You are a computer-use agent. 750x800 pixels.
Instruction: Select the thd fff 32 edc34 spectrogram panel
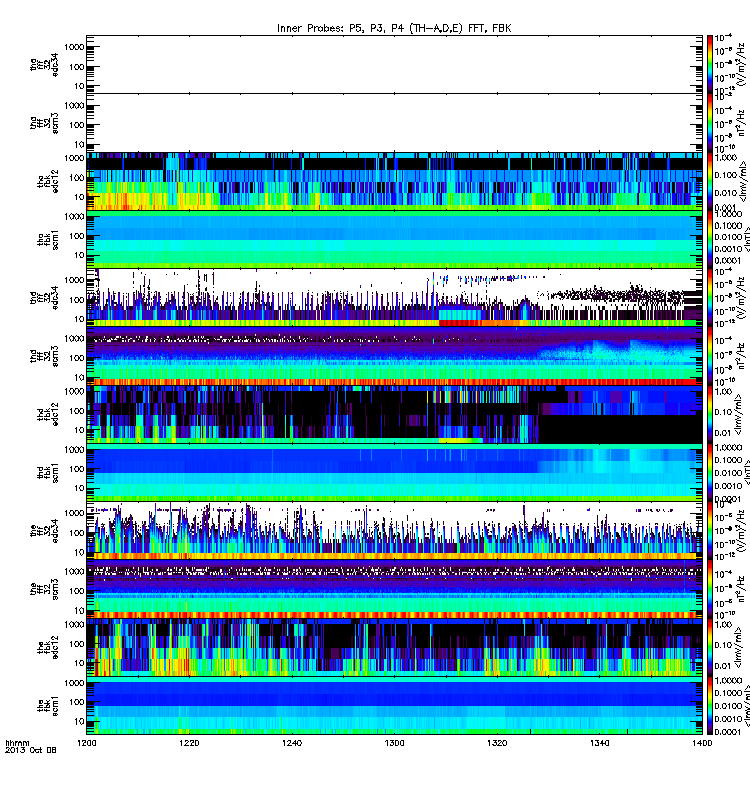pyautogui.click(x=394, y=297)
